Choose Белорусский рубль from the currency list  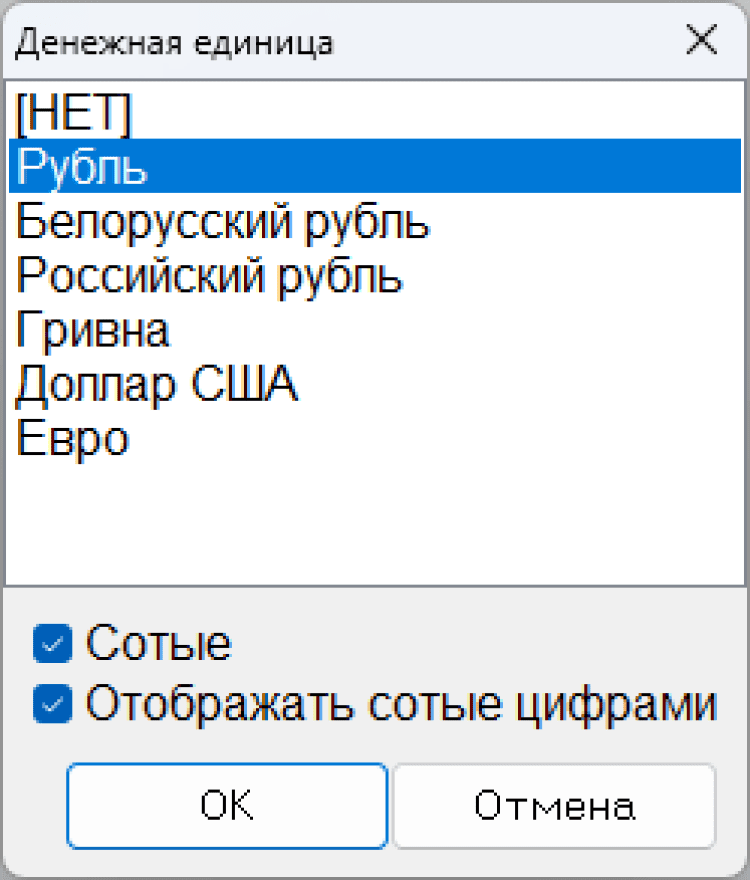click(x=222, y=222)
